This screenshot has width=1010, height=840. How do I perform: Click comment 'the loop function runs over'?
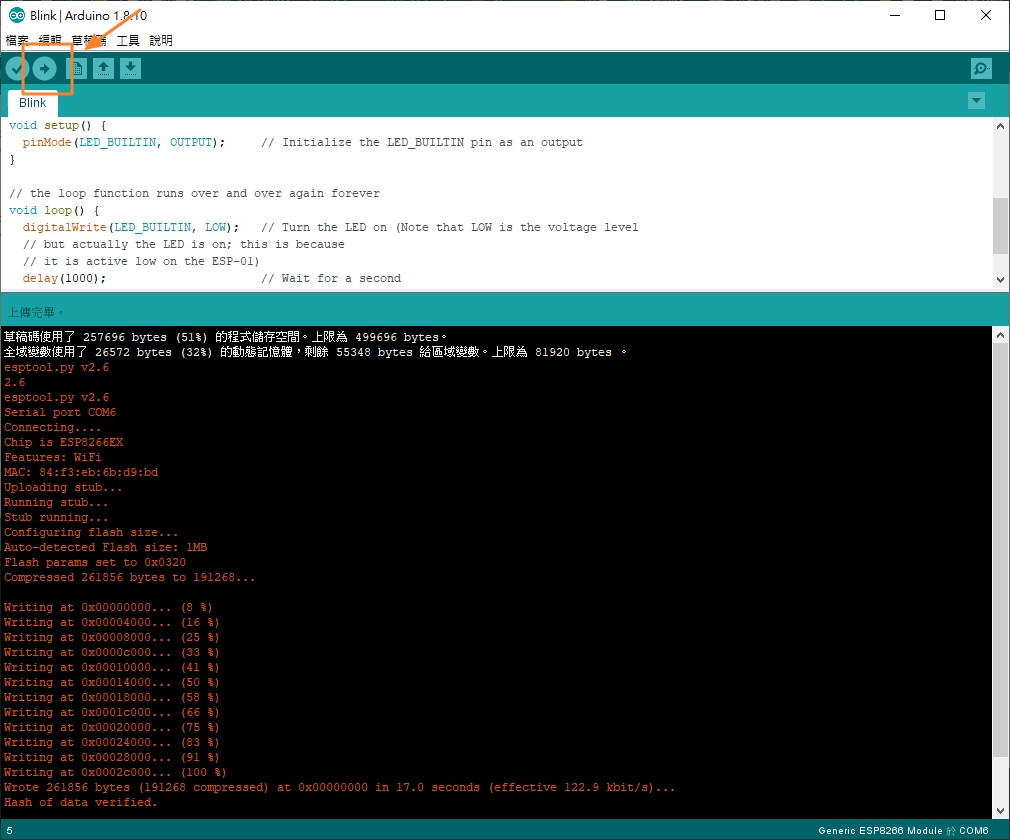pyautogui.click(x=195, y=193)
